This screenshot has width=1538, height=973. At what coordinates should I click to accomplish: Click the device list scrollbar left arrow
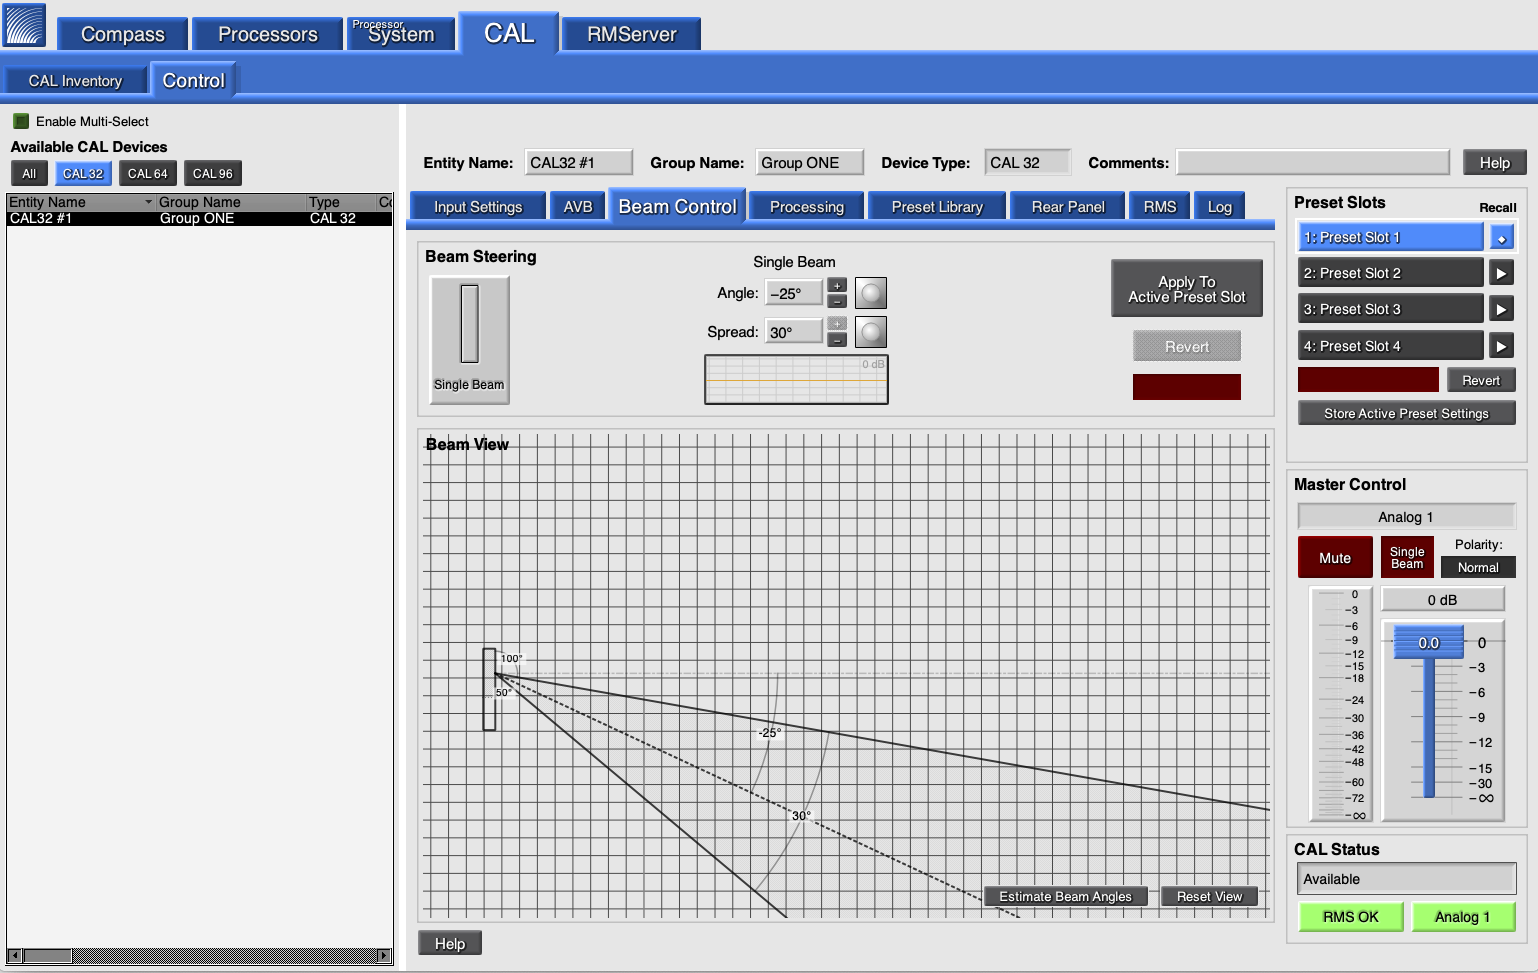tap(14, 956)
